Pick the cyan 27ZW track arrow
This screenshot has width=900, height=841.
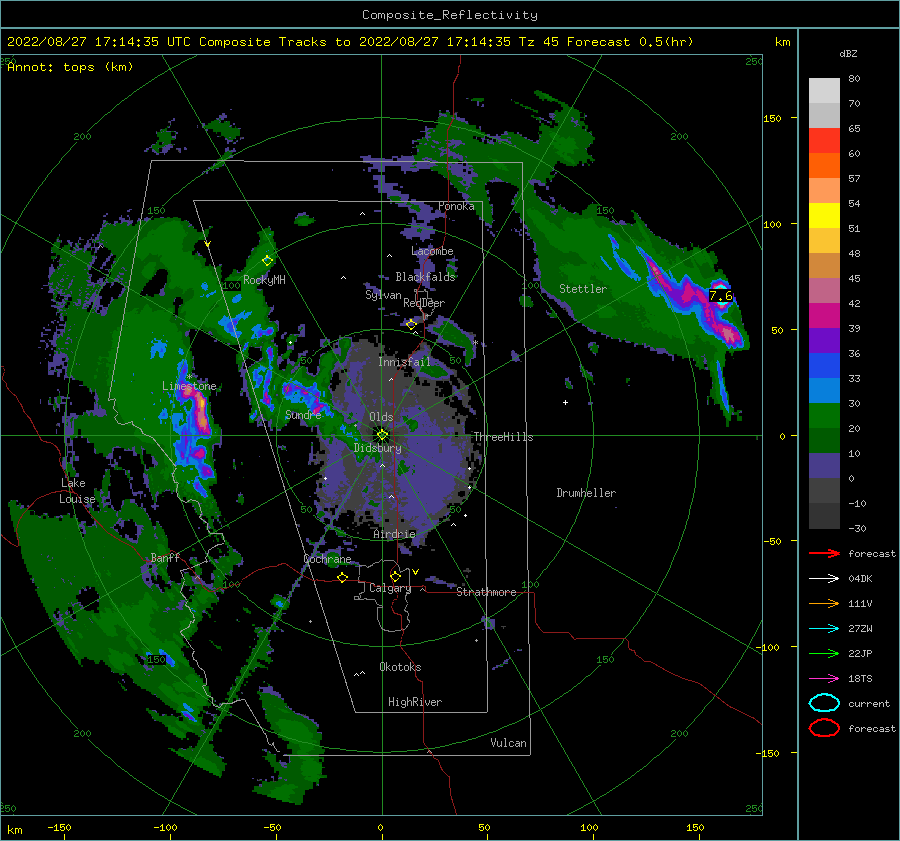pos(824,629)
